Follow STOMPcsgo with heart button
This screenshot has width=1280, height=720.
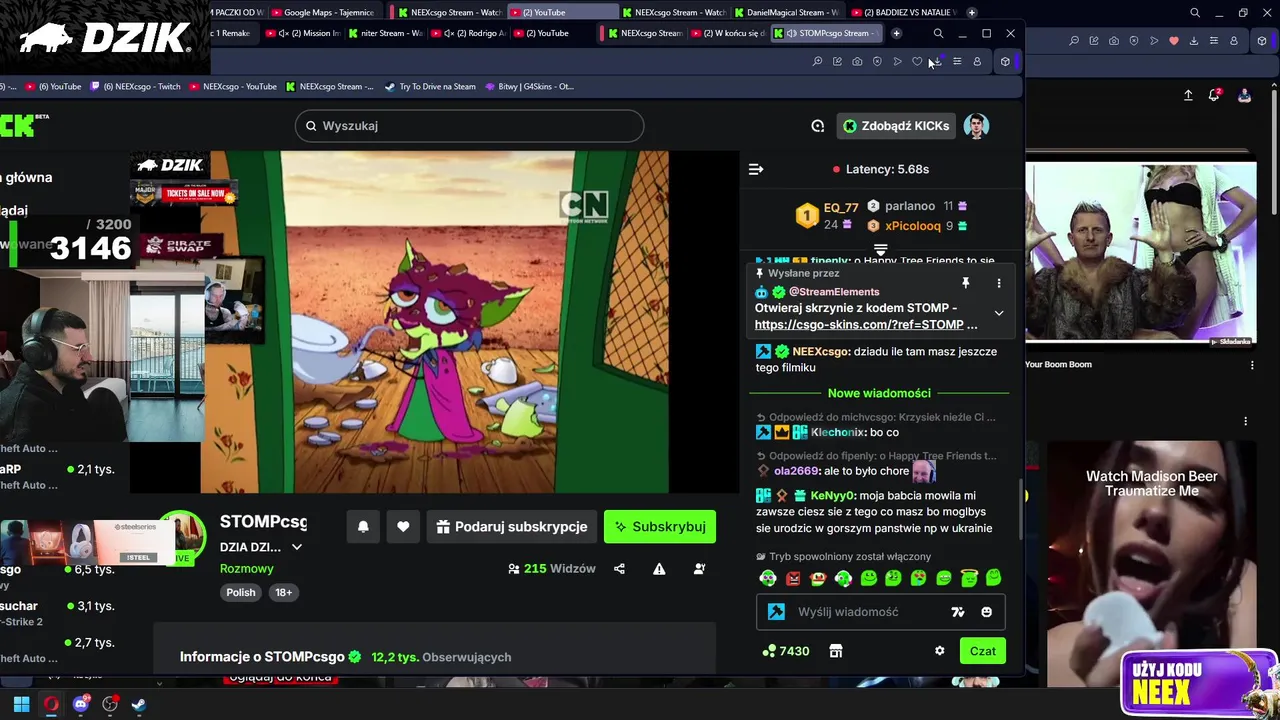click(x=403, y=527)
